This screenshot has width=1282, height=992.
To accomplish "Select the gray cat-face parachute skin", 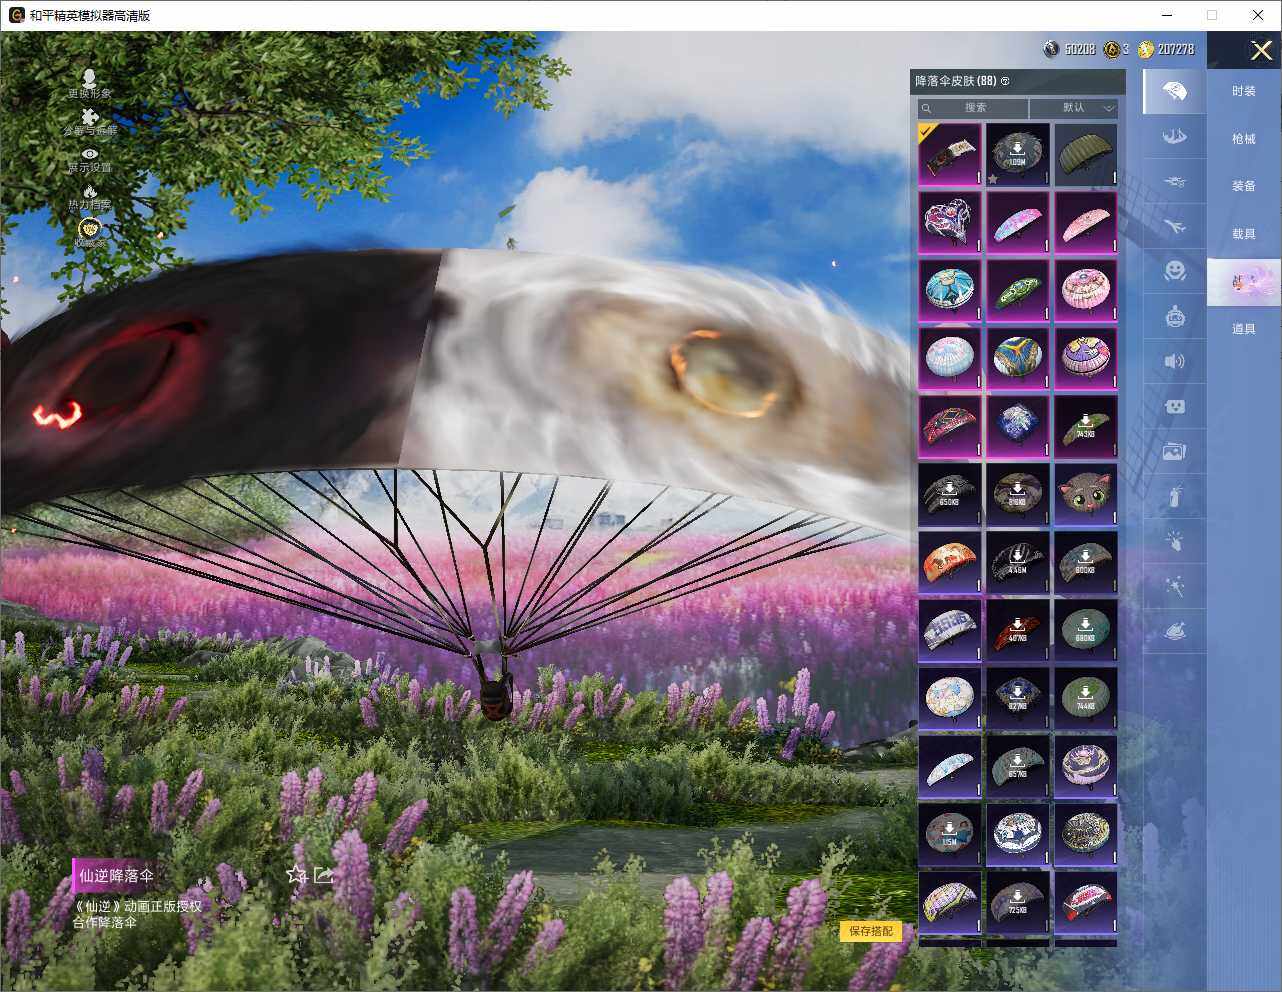I will pyautogui.click(x=1085, y=494).
